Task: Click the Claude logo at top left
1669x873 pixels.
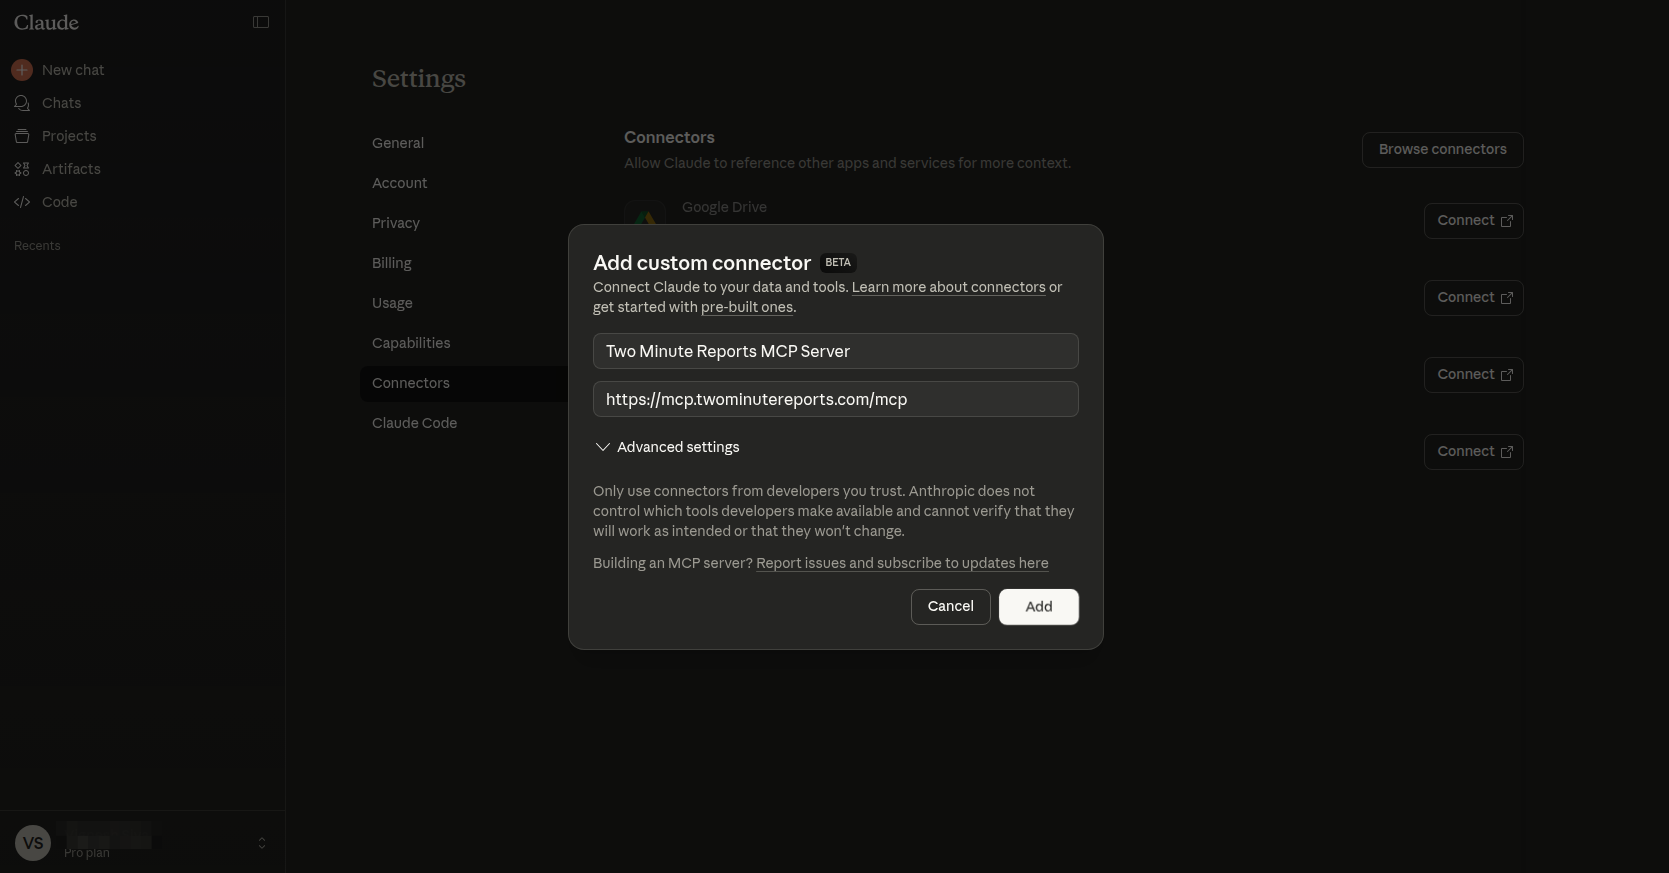Action: click(x=46, y=22)
